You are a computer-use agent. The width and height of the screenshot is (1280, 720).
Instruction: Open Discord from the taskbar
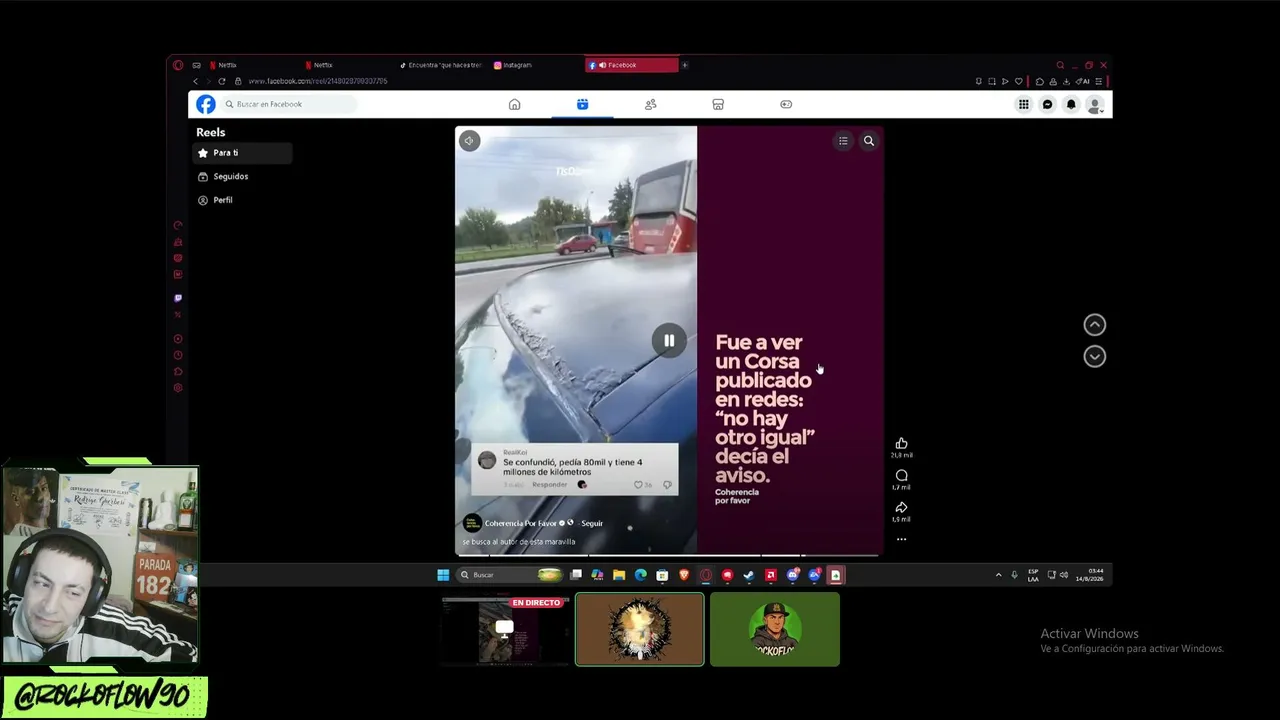(x=793, y=575)
